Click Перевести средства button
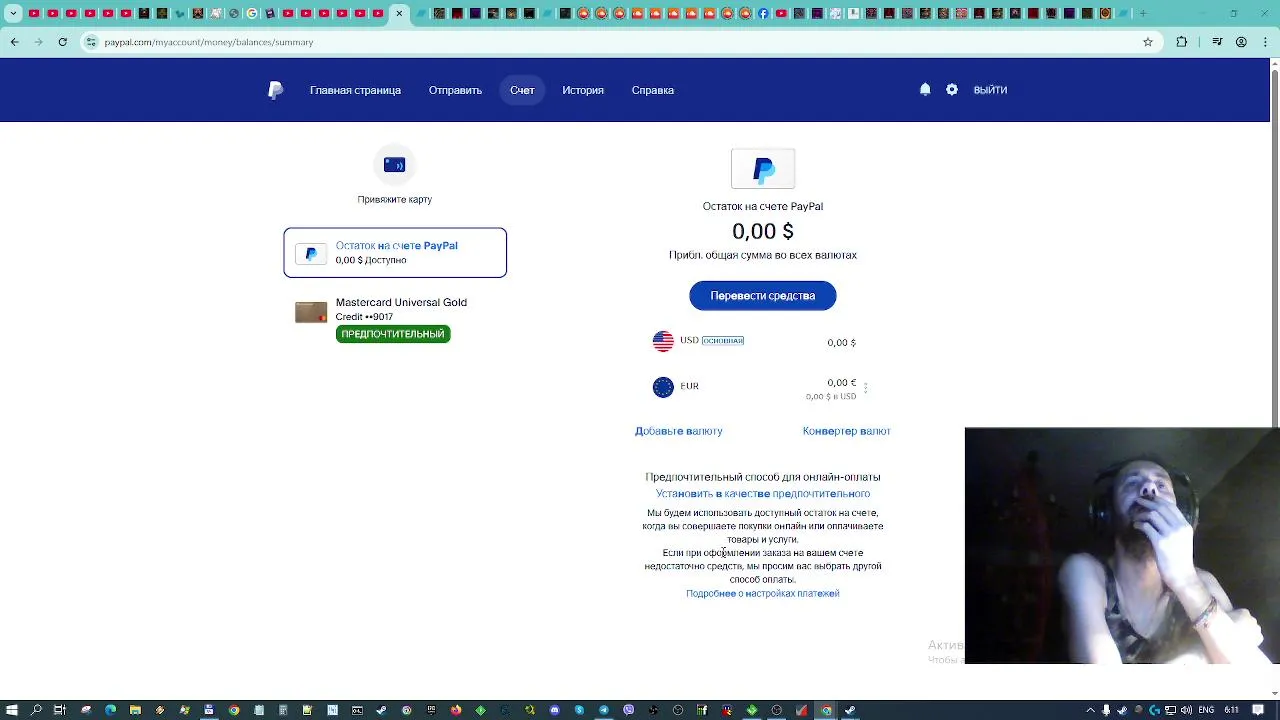Viewport: 1280px width, 720px height. coord(763,296)
